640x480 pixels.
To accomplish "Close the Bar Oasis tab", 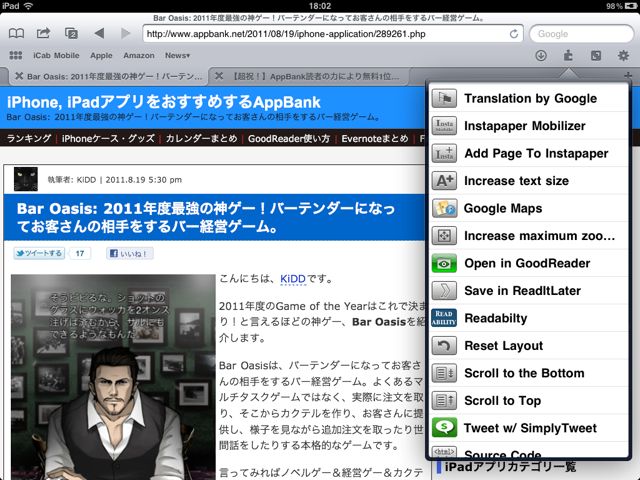I will tap(19, 76).
